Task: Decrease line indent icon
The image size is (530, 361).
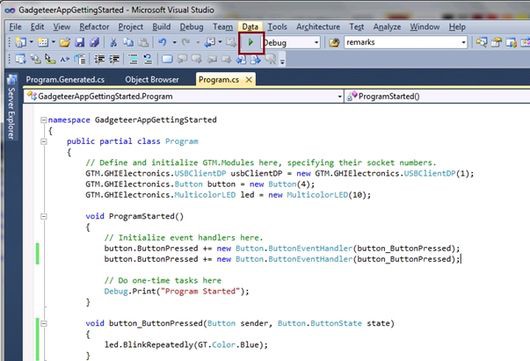Action: pyautogui.click(x=99, y=59)
